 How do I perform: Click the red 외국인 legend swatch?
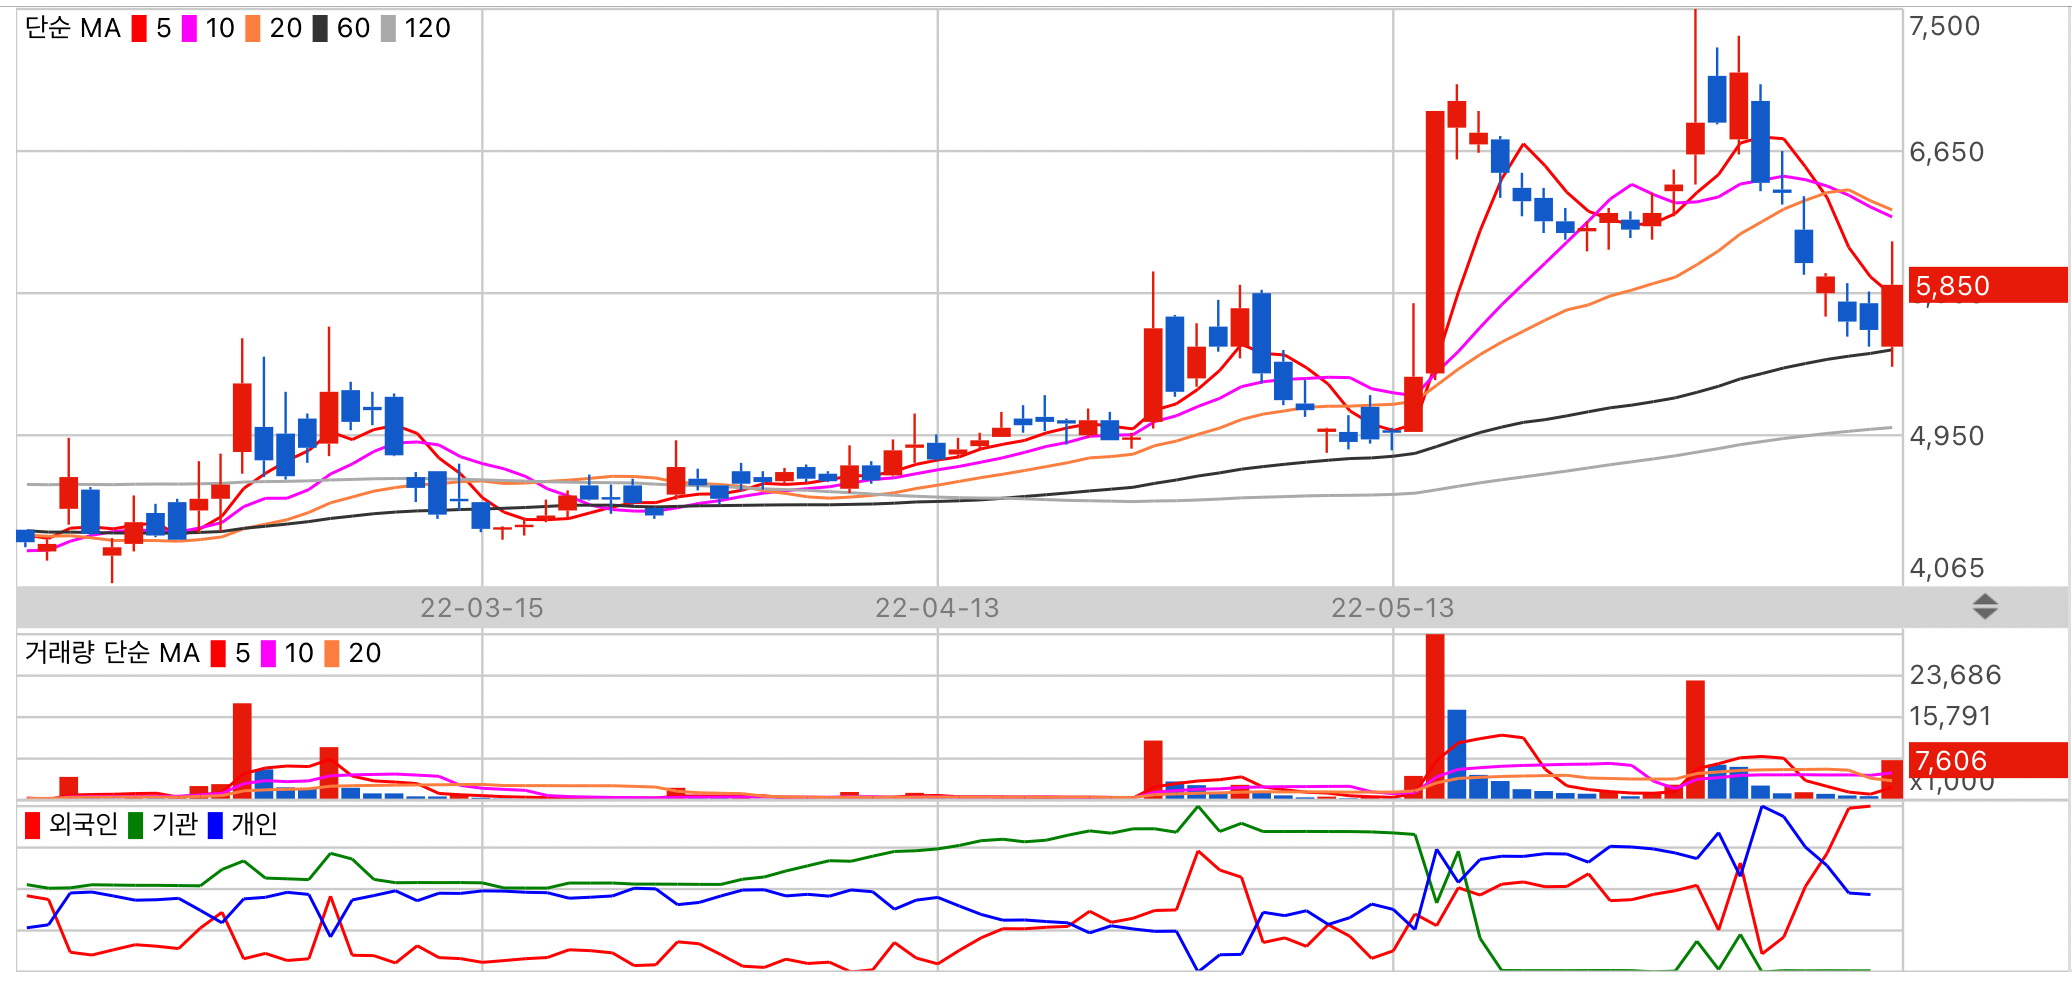click(33, 825)
